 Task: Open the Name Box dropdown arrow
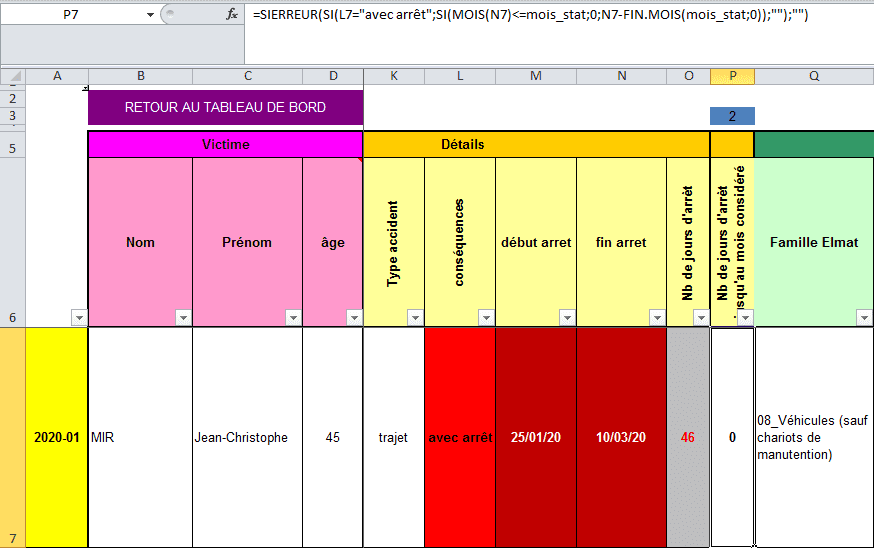[149, 15]
